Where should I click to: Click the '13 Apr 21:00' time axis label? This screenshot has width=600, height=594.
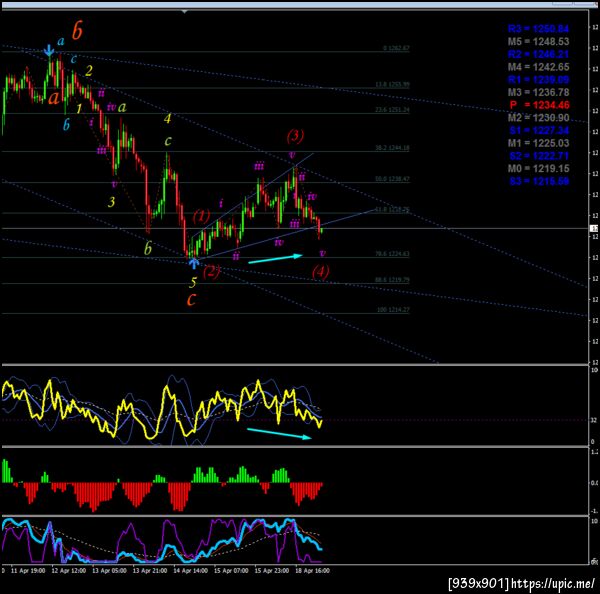pos(150,570)
